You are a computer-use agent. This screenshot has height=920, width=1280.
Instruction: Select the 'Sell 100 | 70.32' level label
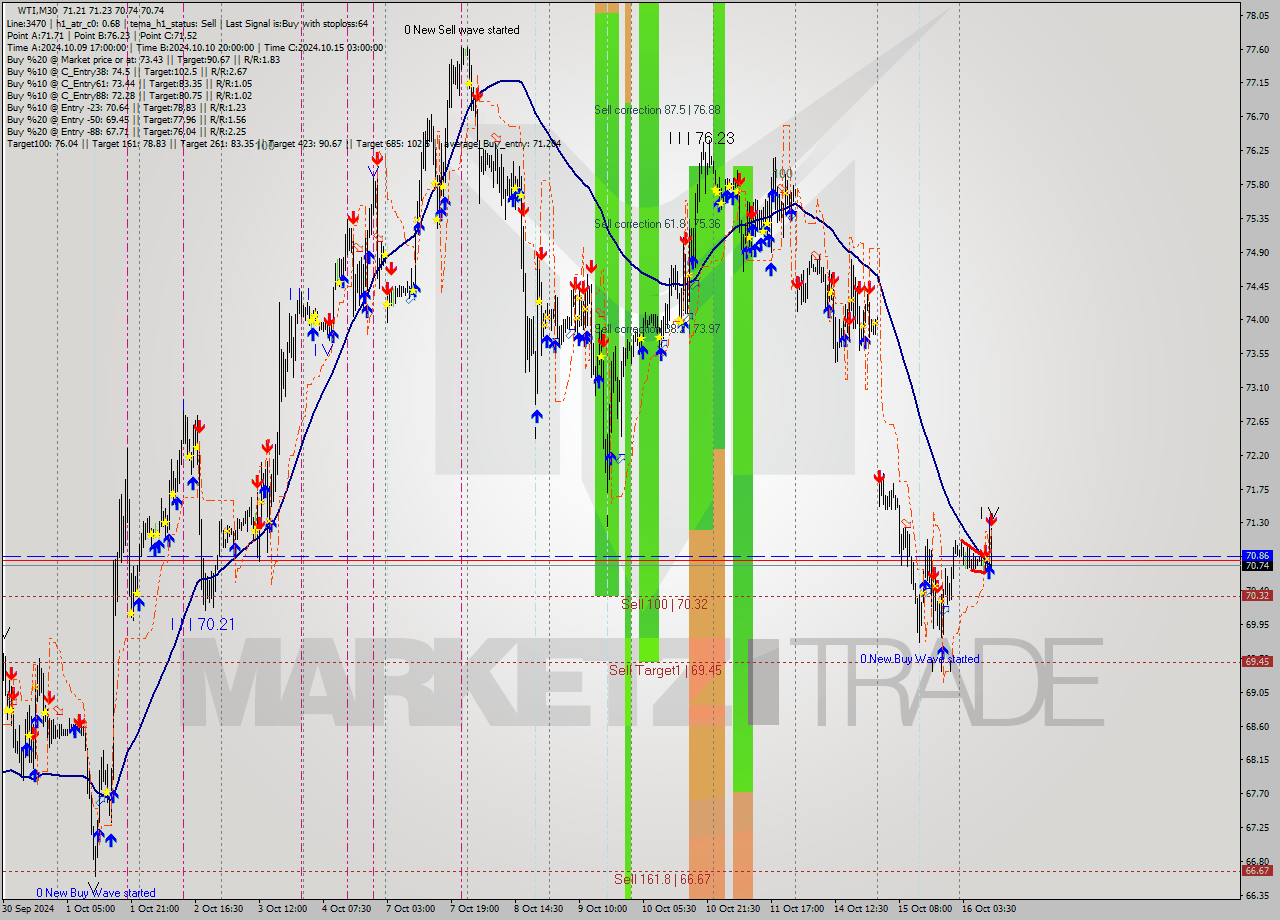coord(665,604)
